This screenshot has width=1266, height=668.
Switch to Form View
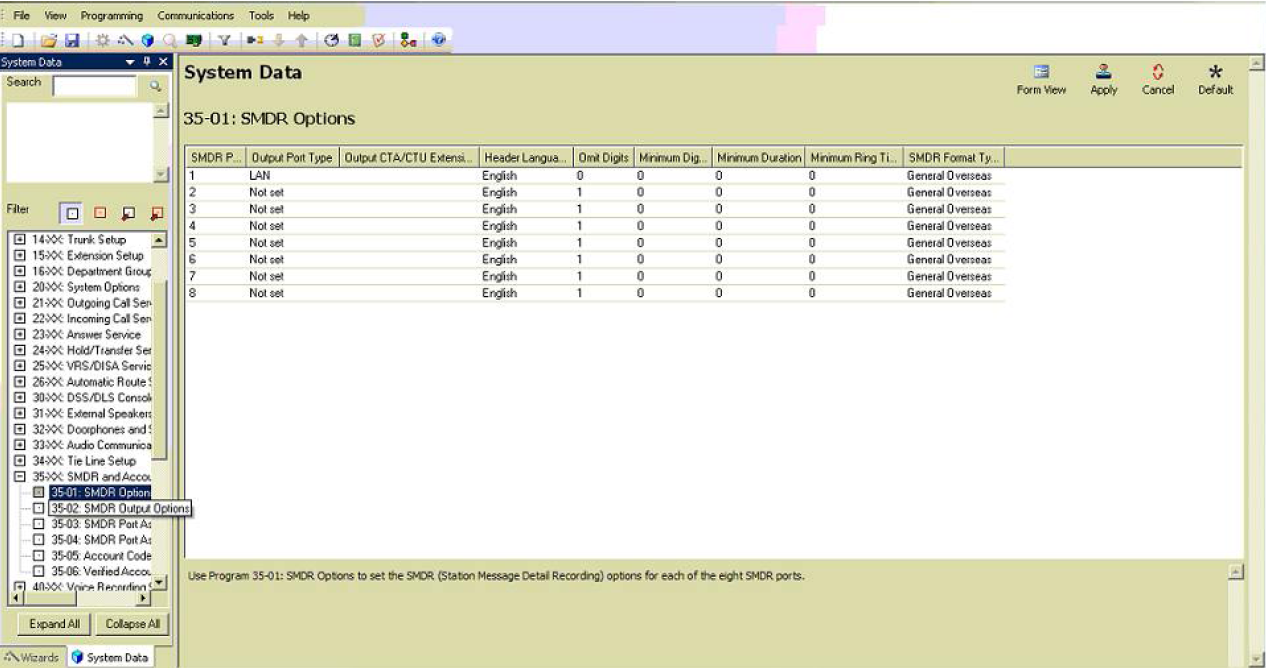[1041, 80]
